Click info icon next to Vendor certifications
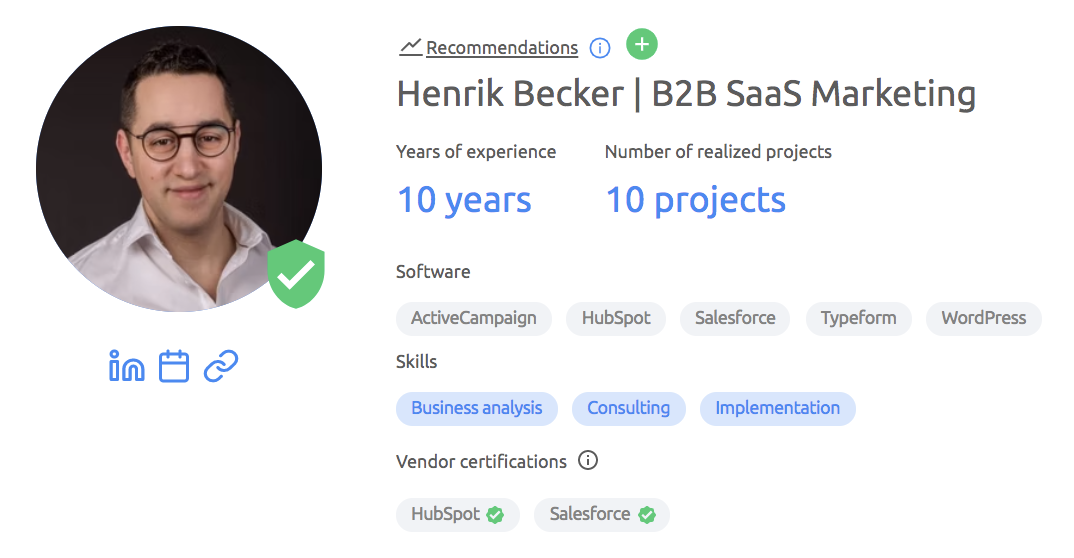This screenshot has width=1074, height=558. [589, 461]
